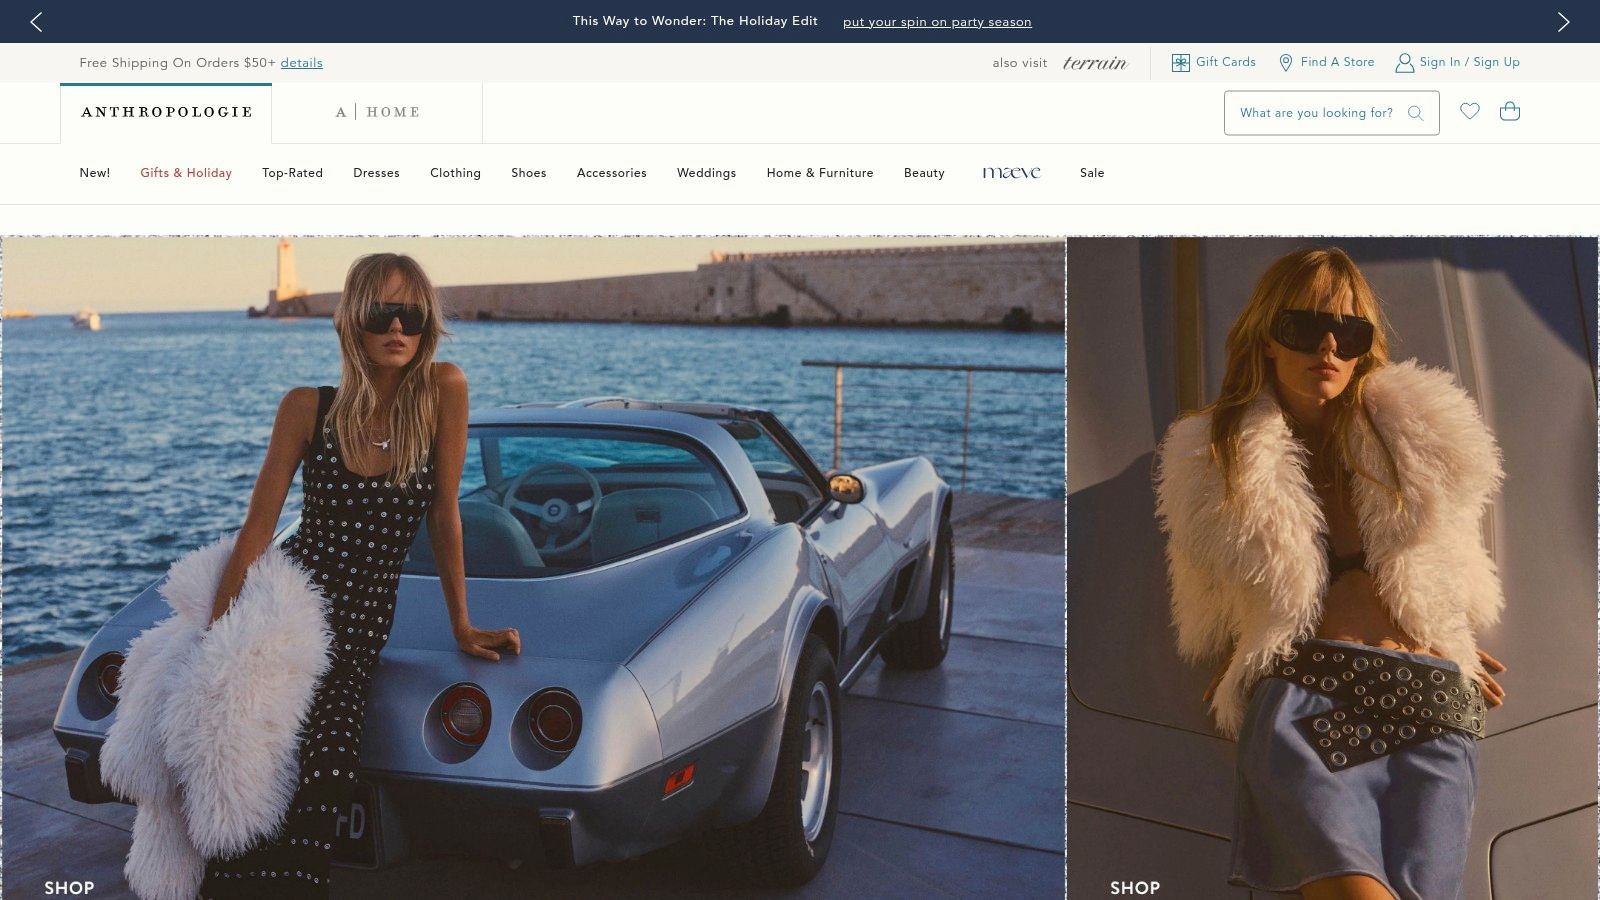Open the free shipping details link
This screenshot has height=900, width=1600.
301,63
